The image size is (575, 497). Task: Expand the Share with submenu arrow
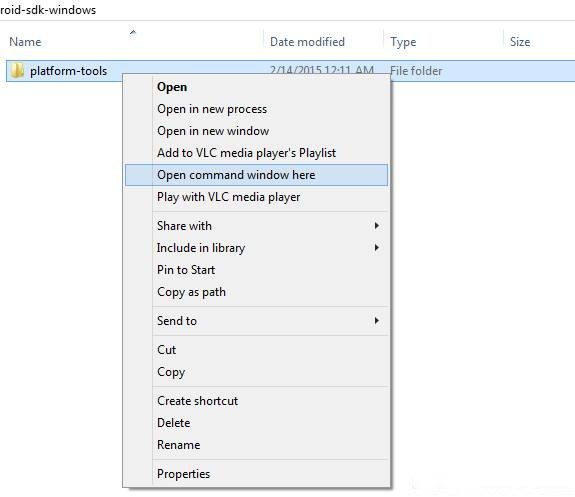click(x=377, y=226)
